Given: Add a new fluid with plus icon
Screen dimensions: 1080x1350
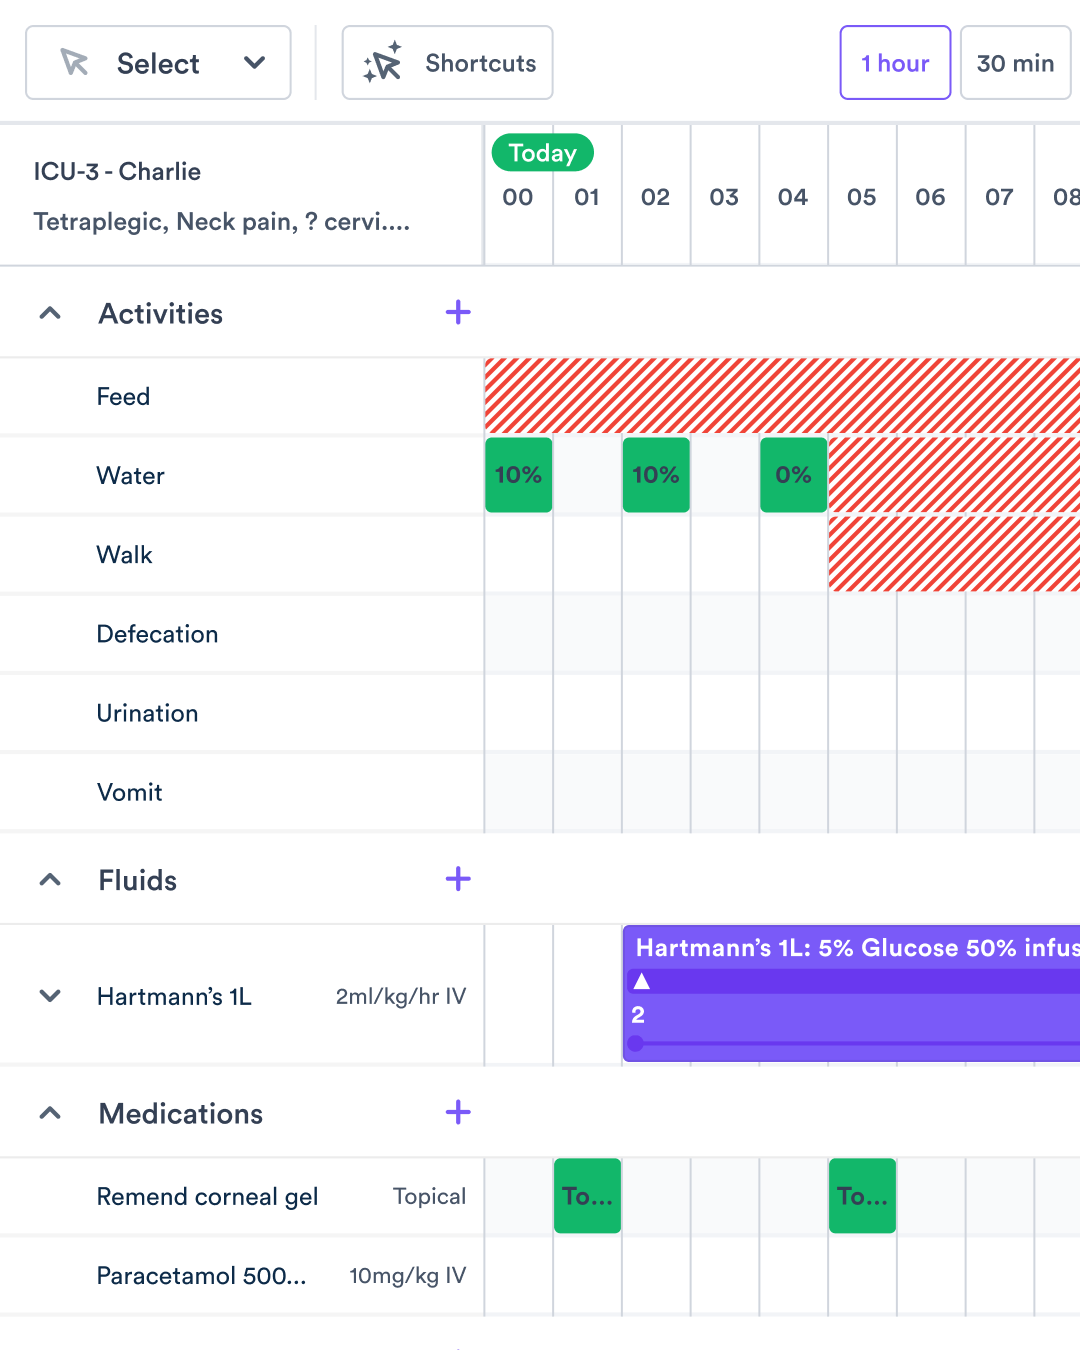Looking at the screenshot, I should (458, 879).
